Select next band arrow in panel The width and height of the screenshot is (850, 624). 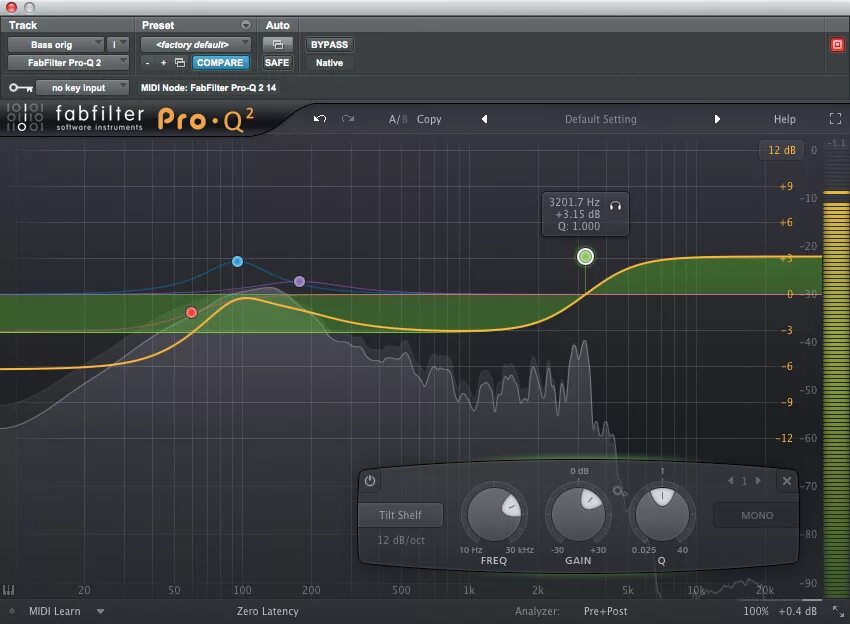click(x=758, y=481)
